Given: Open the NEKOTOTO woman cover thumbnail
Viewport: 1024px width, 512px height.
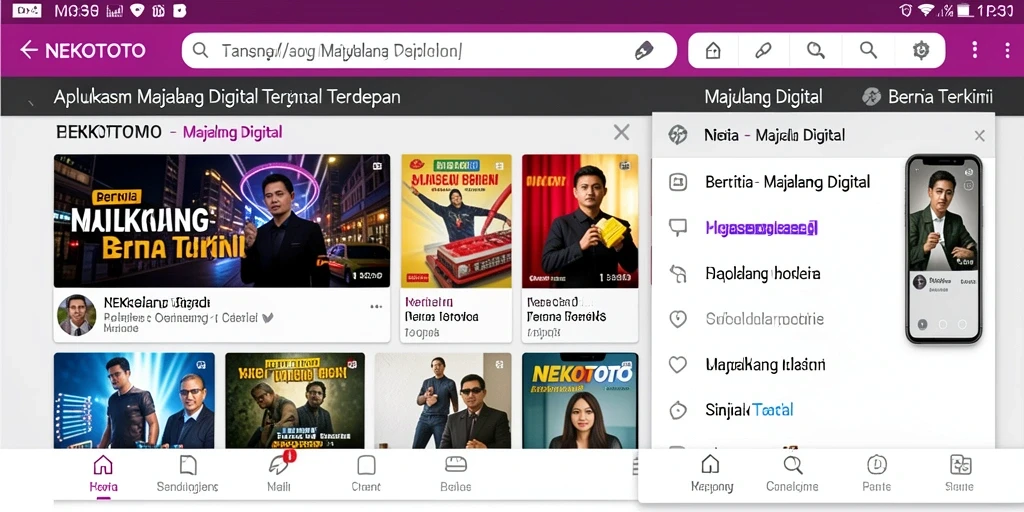Looking at the screenshot, I should (580, 400).
